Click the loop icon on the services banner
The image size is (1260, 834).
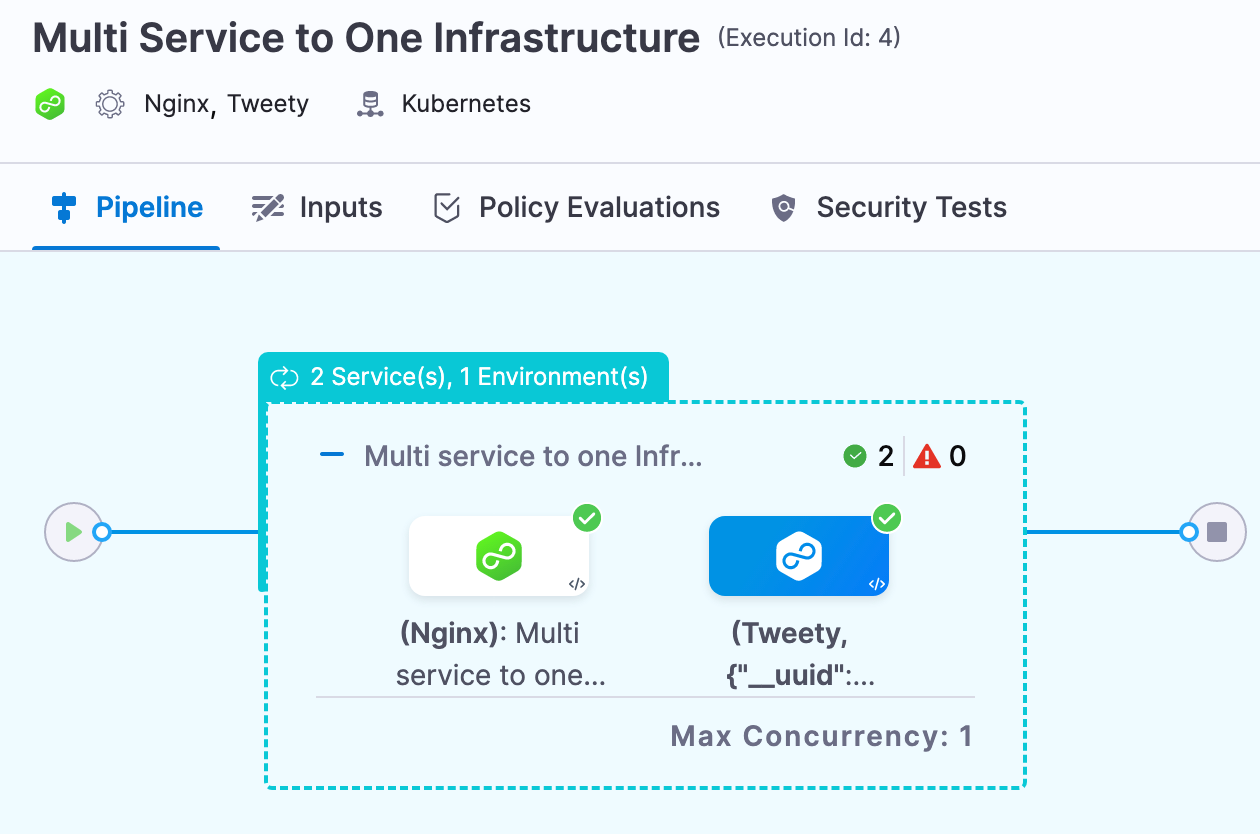[x=285, y=377]
